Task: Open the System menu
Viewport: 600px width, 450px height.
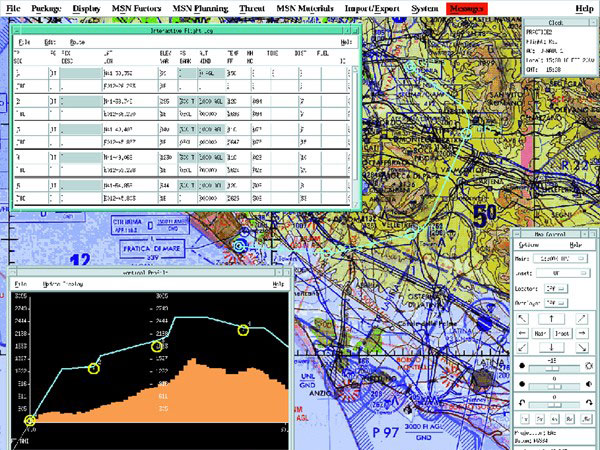Action: (x=424, y=8)
